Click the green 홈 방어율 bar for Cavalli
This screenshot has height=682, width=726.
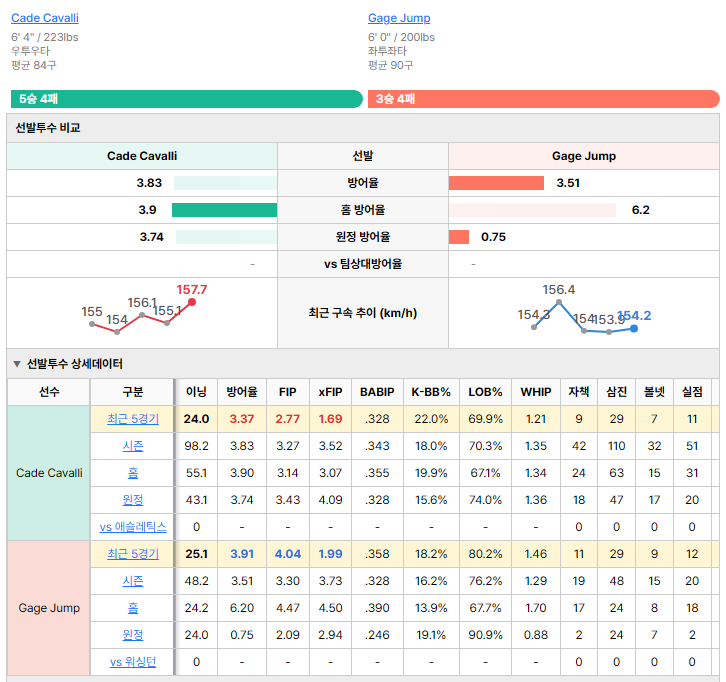pos(225,210)
